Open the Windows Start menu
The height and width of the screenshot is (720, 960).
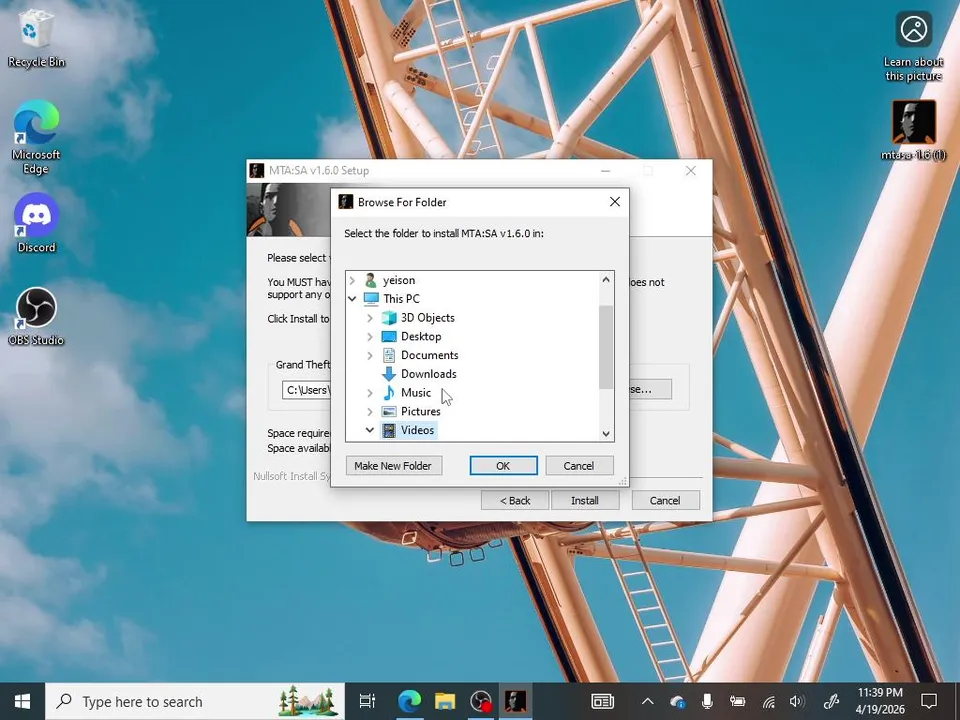point(23,702)
